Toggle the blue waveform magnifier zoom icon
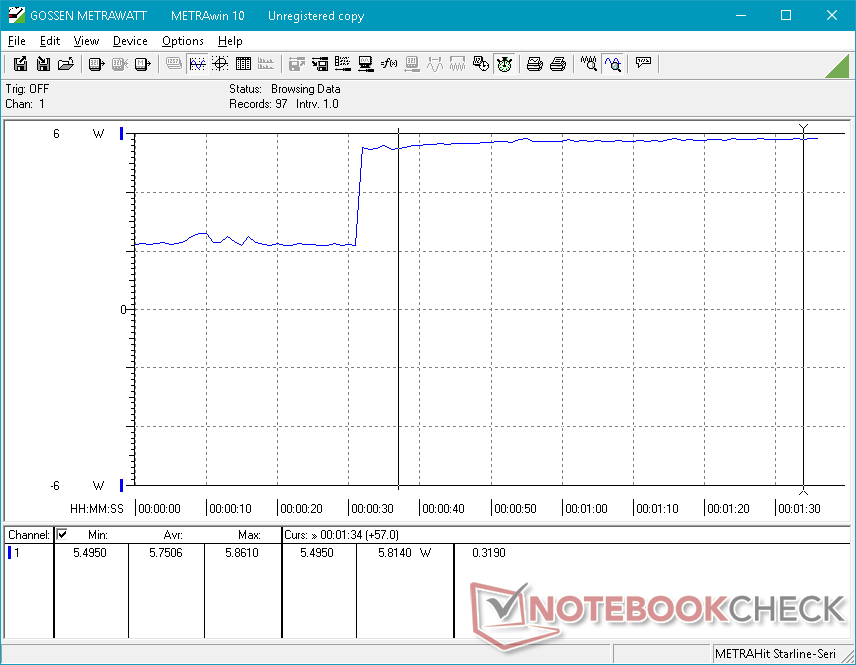The height and width of the screenshot is (665, 856). (x=613, y=64)
